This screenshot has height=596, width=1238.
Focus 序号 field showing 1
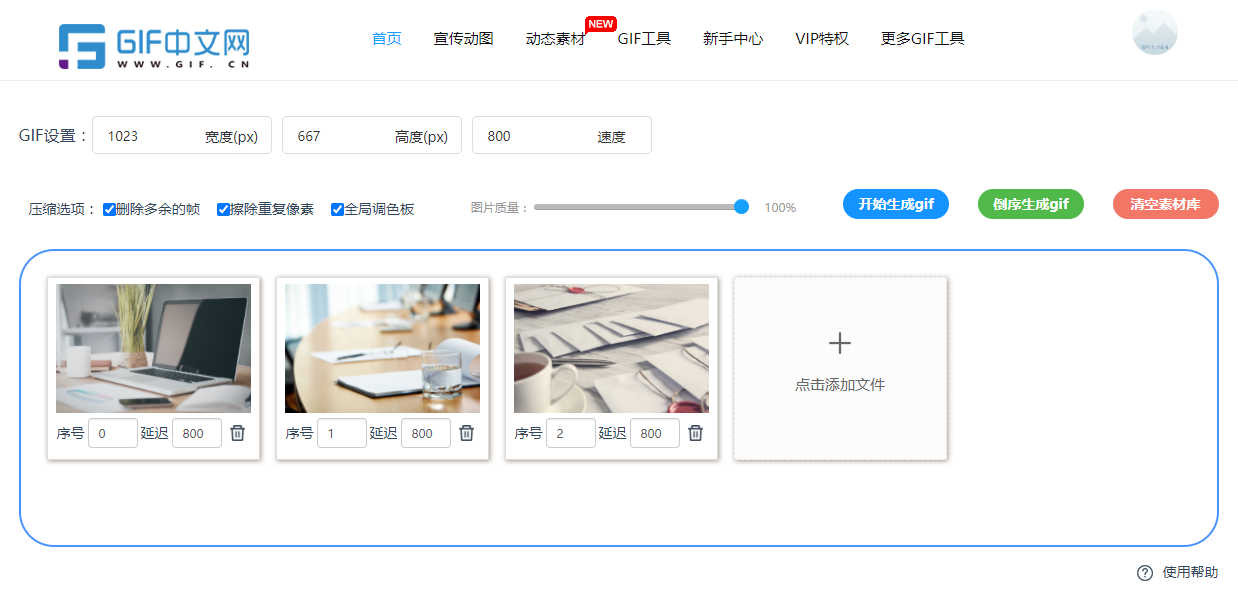pos(342,433)
